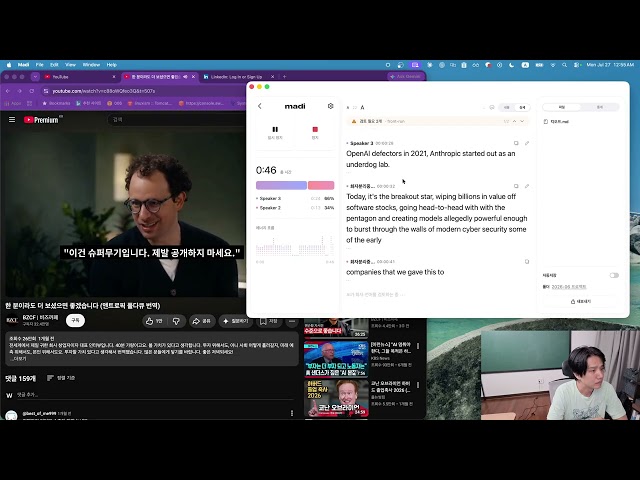
Task: Like the YouTube video
Action: pos(154,322)
